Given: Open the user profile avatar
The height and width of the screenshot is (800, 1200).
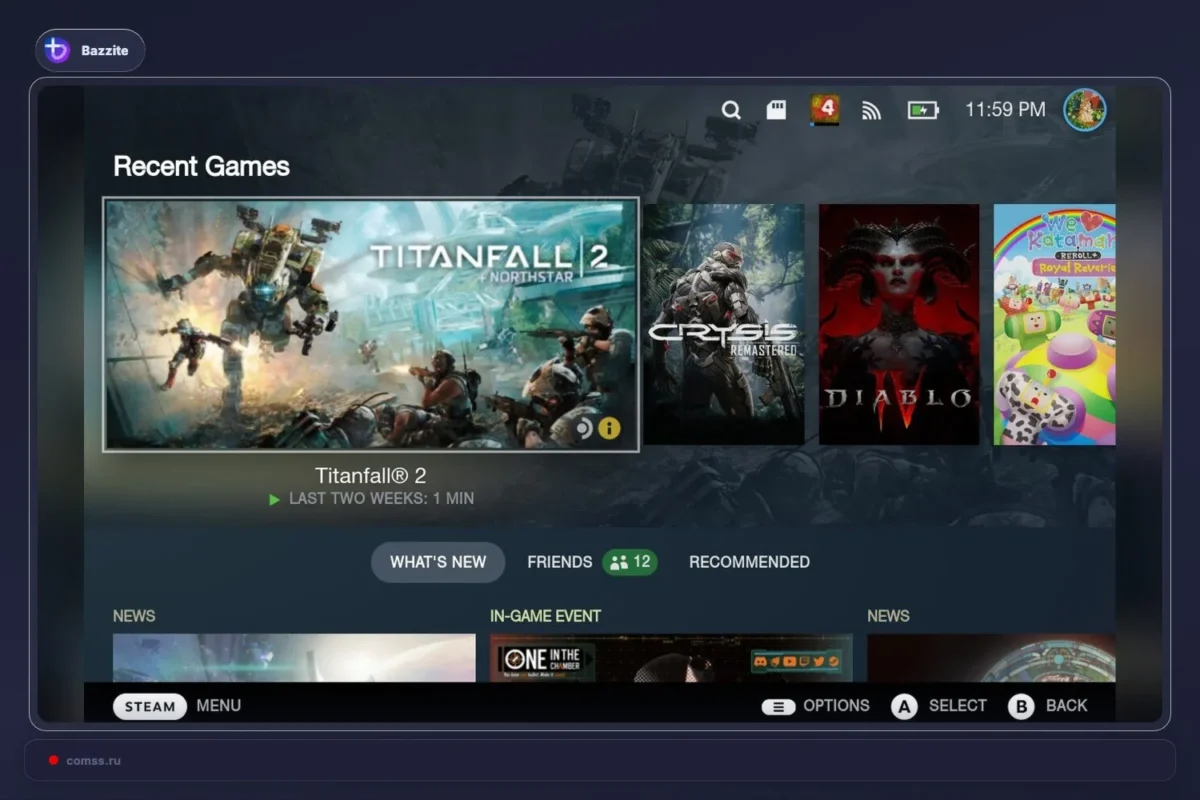Looking at the screenshot, I should (x=1085, y=110).
